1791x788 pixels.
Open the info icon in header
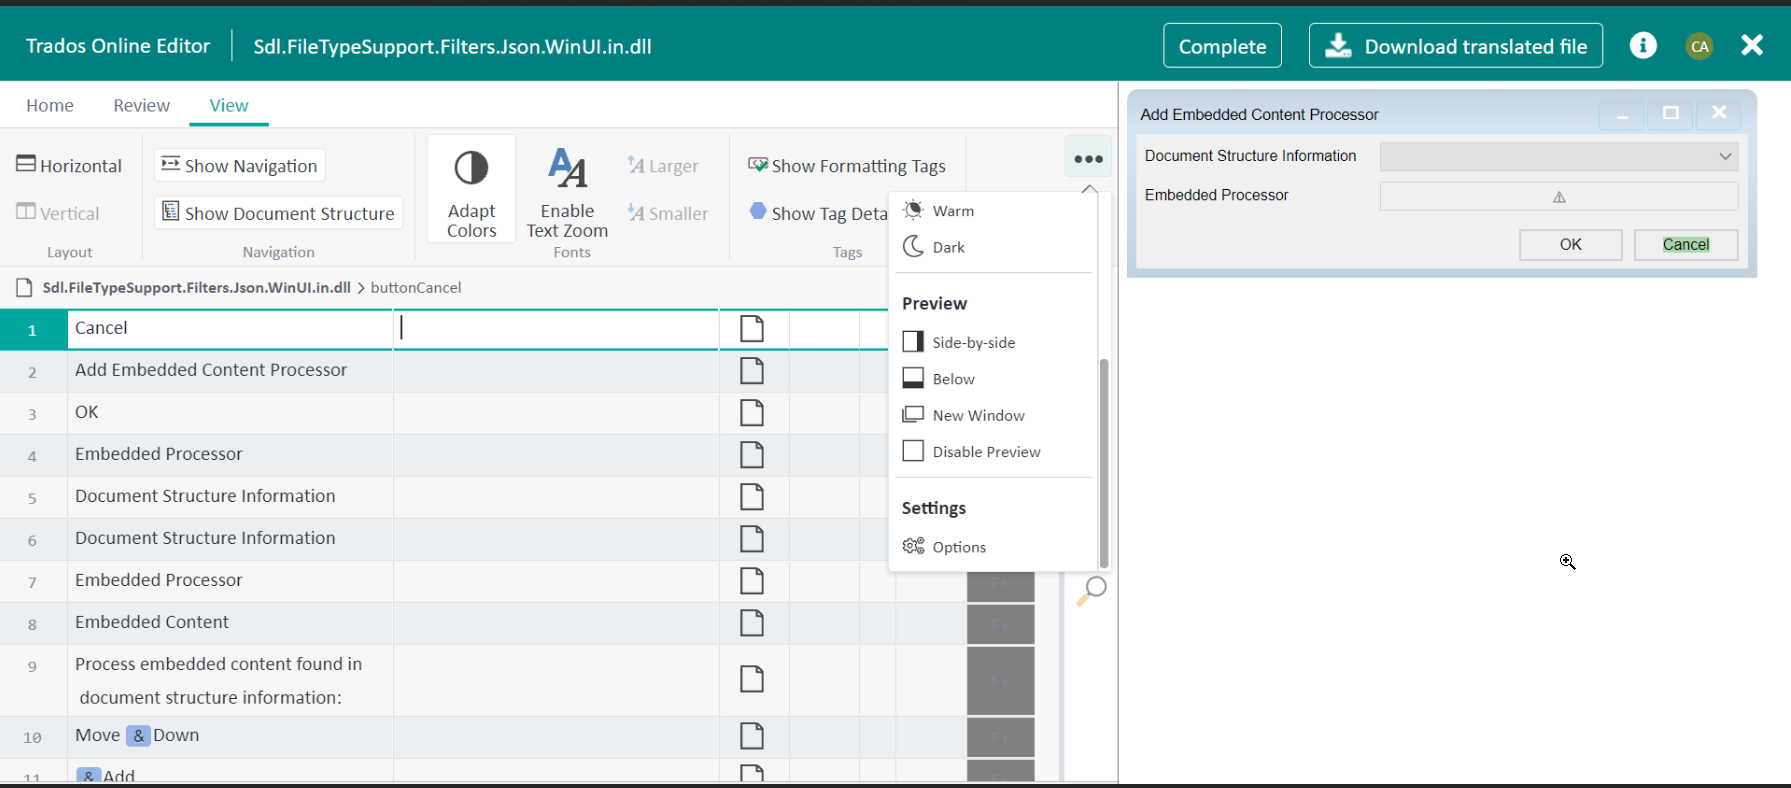(1643, 46)
